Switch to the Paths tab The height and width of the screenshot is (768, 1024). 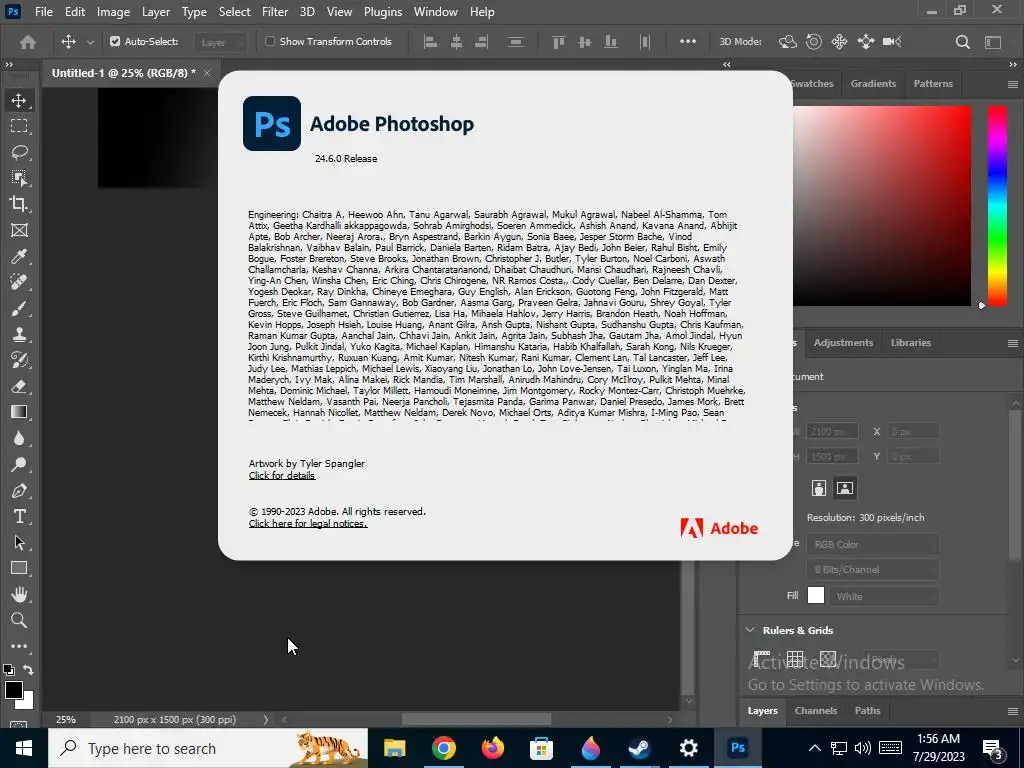click(867, 711)
